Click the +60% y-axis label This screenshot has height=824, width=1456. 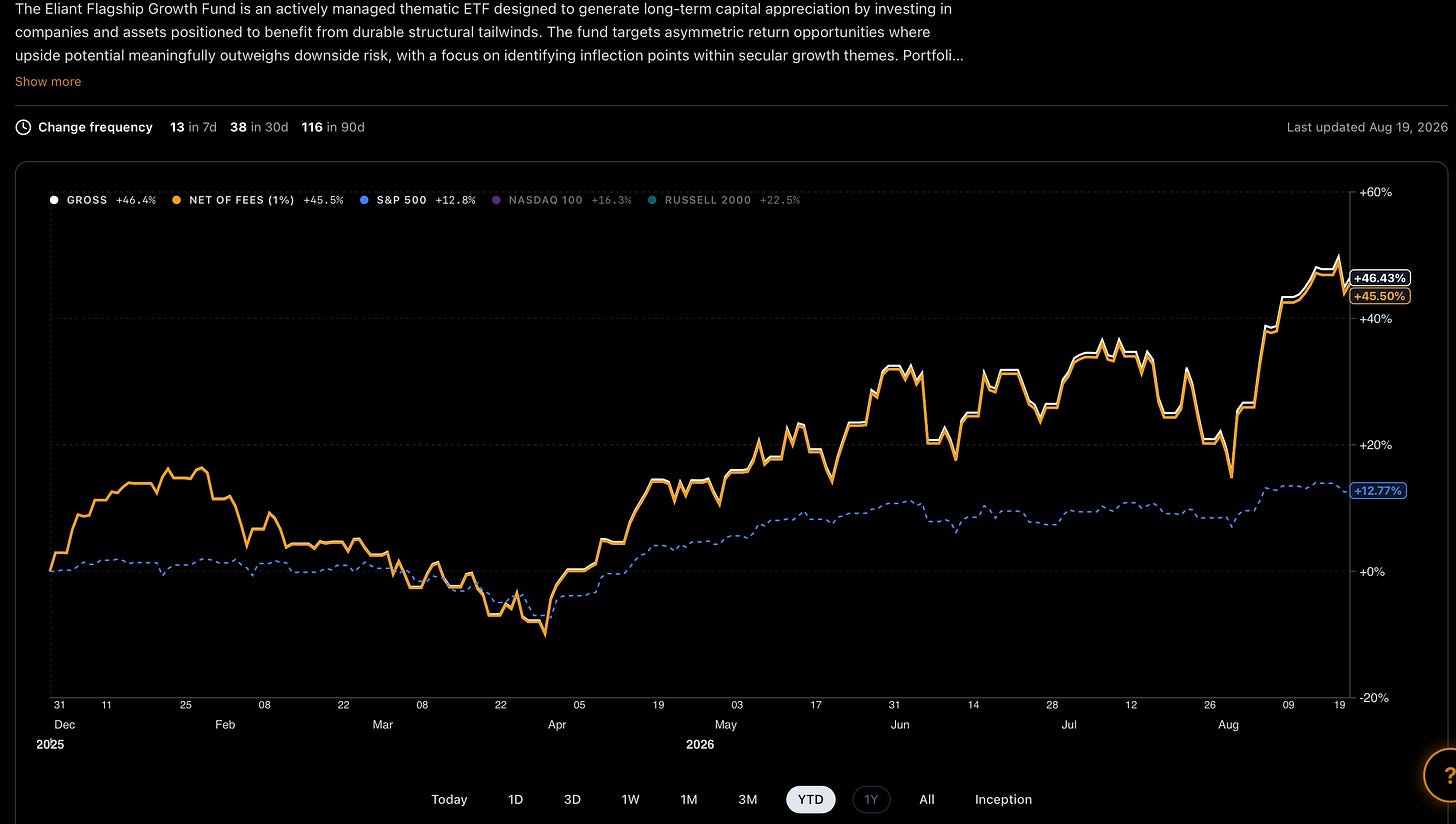click(x=1375, y=192)
